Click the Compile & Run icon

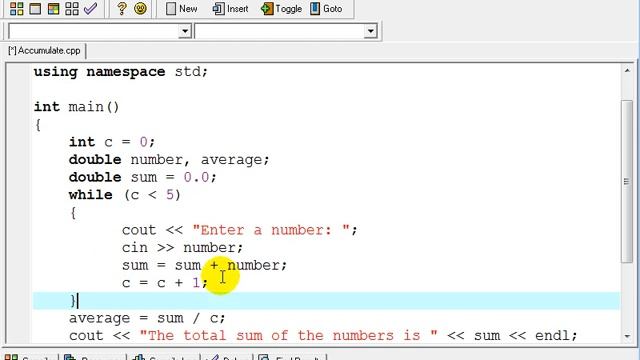point(53,9)
